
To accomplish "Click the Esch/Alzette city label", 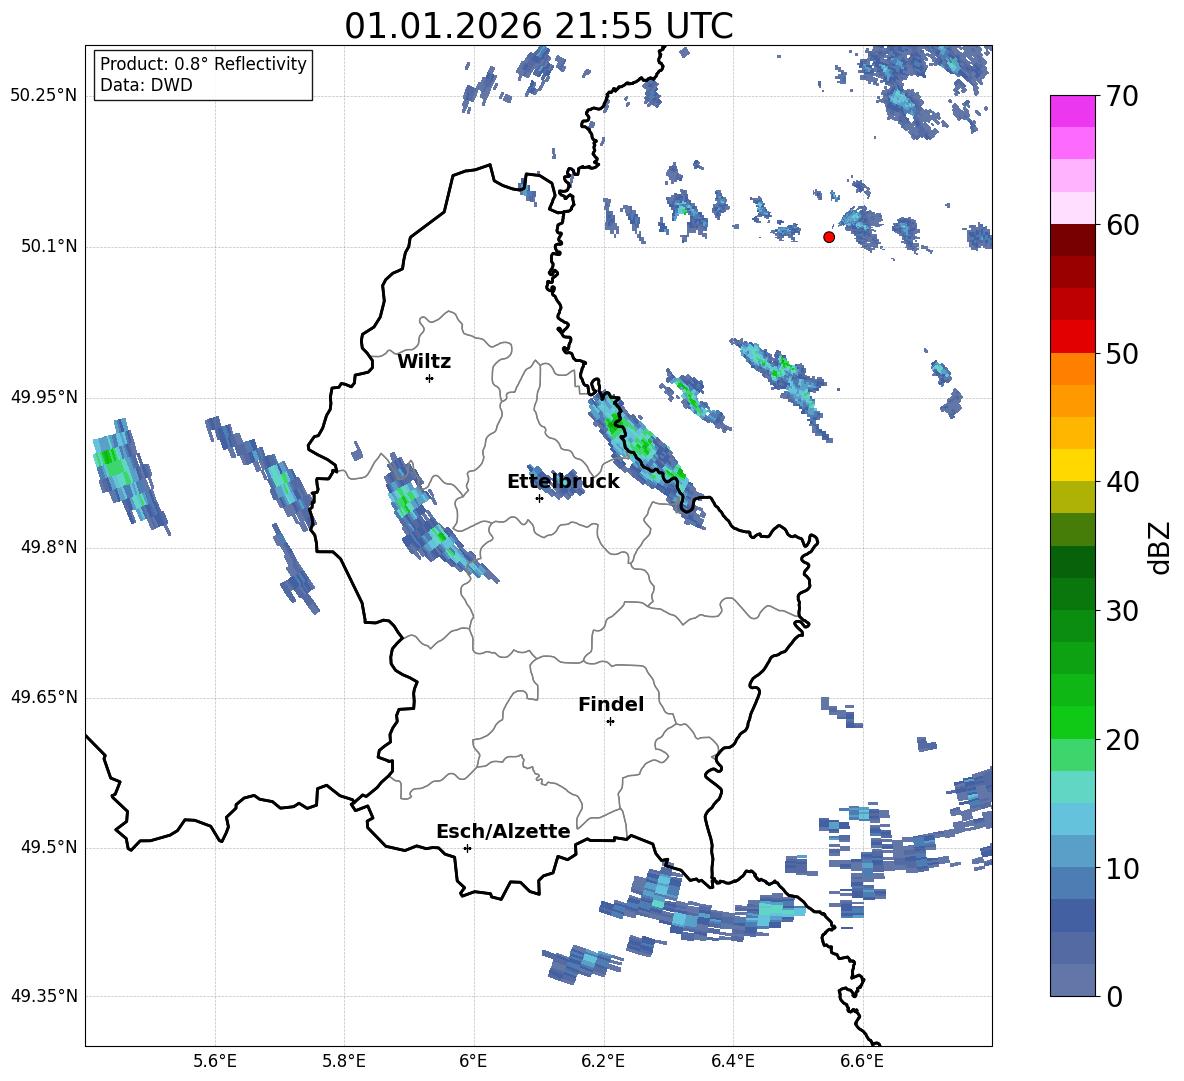I will [503, 831].
